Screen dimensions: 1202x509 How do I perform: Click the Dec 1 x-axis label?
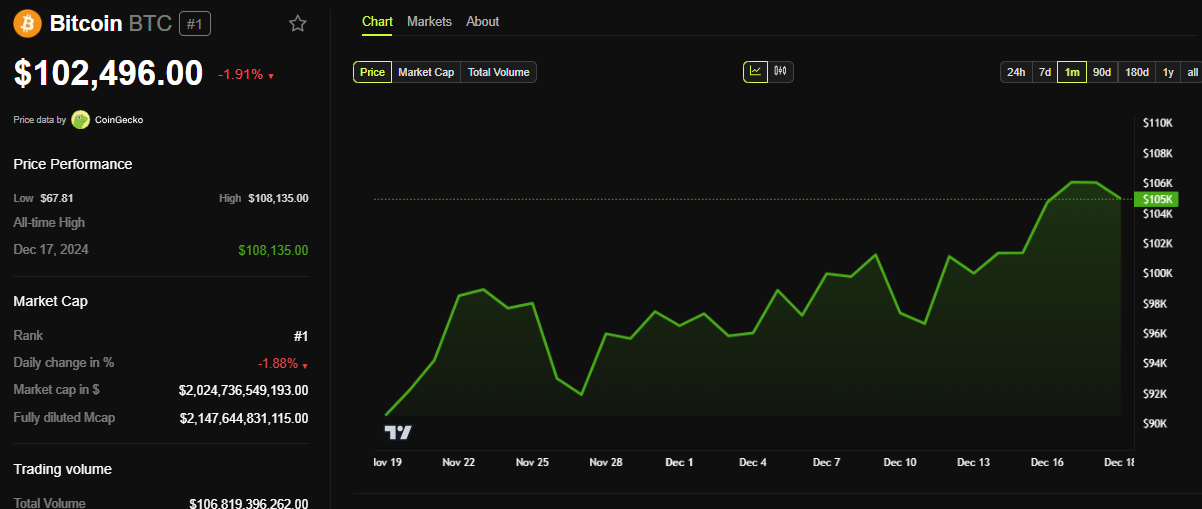coord(679,462)
